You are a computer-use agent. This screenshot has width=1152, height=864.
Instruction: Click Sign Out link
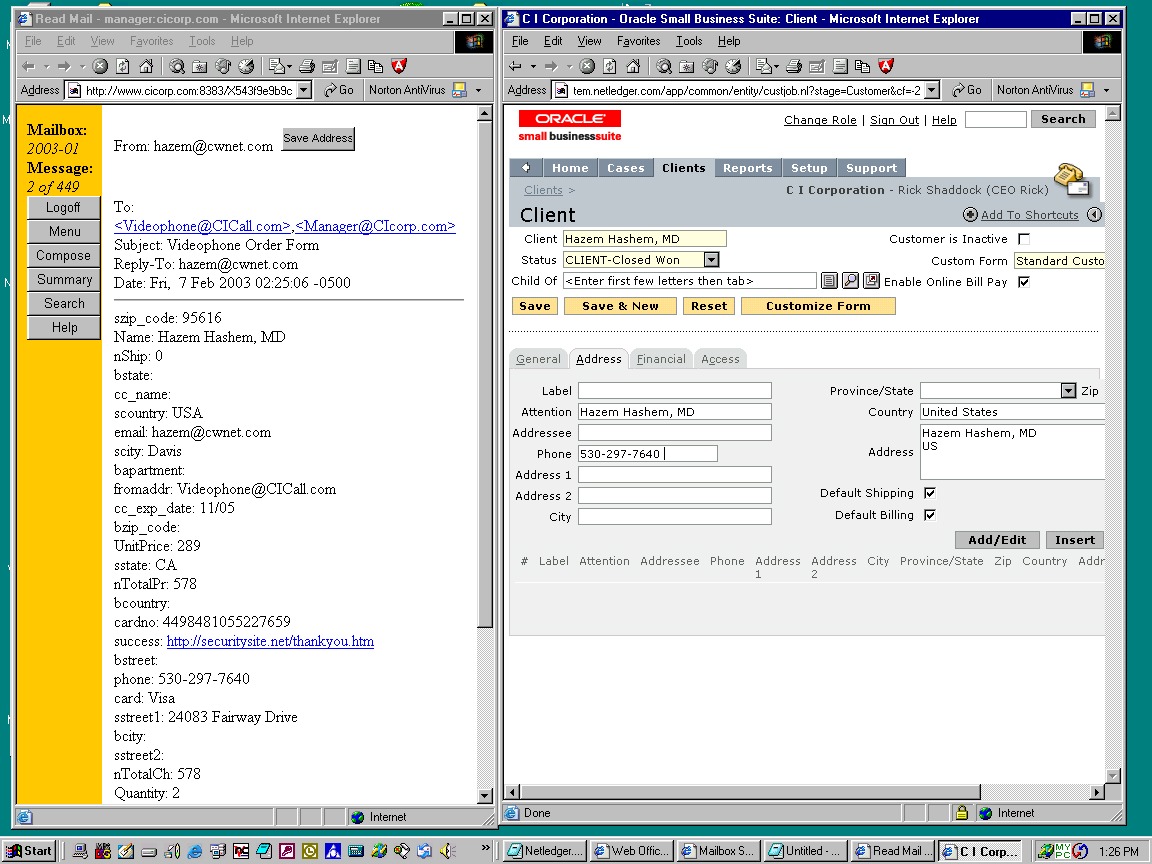tap(894, 120)
